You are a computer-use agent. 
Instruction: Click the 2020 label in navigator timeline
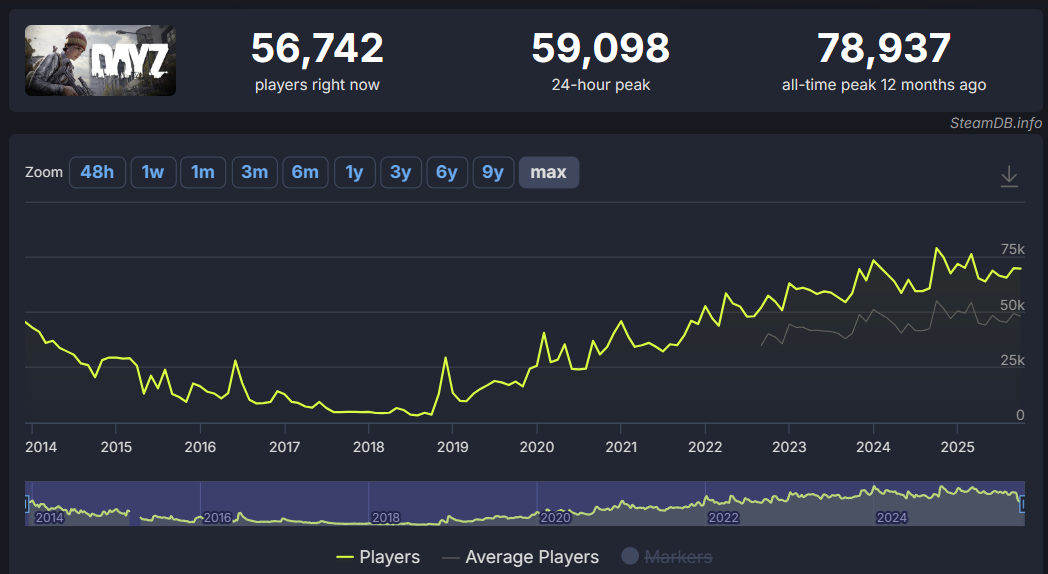pos(555,517)
